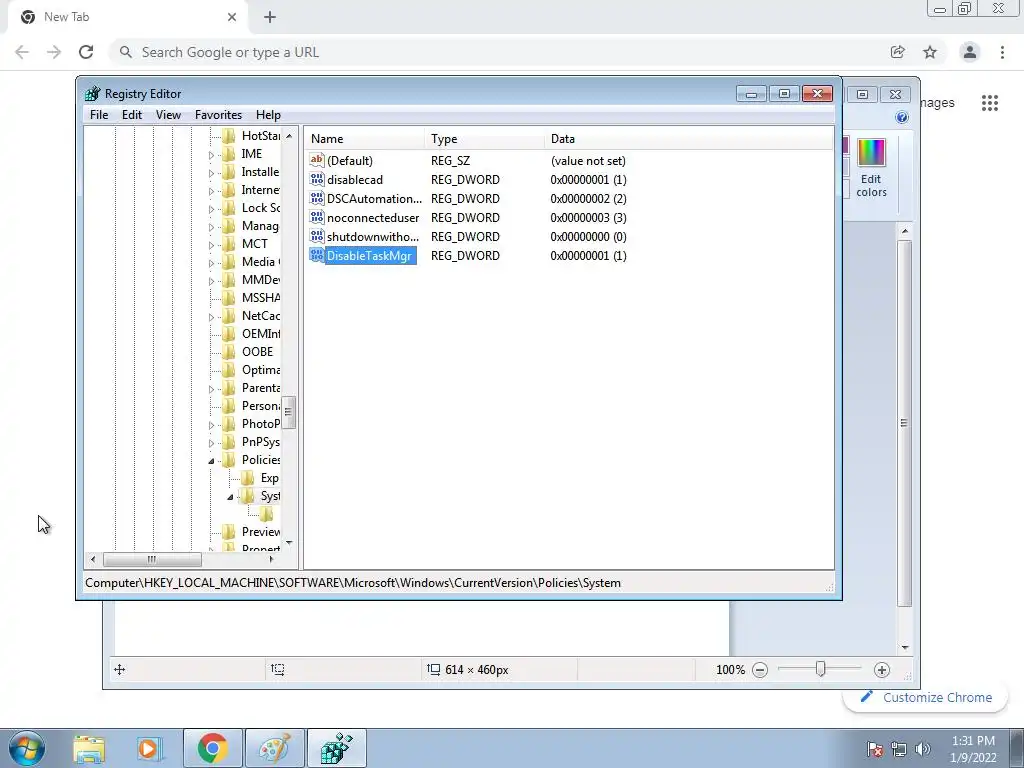The height and width of the screenshot is (768, 1024).
Task: Expand the NetCache tree node
Action: pos(211,317)
